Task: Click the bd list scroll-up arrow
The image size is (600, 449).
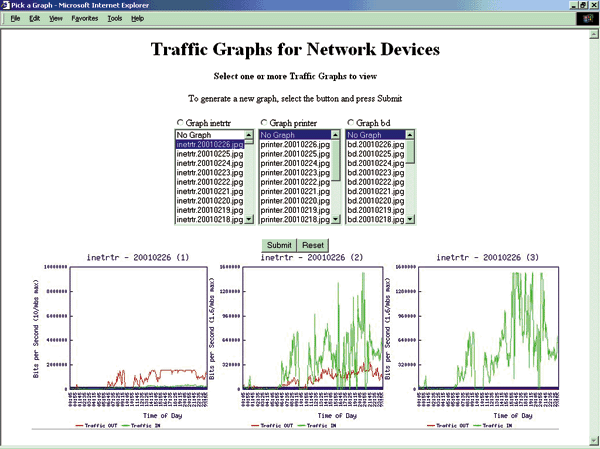Action: click(410, 135)
